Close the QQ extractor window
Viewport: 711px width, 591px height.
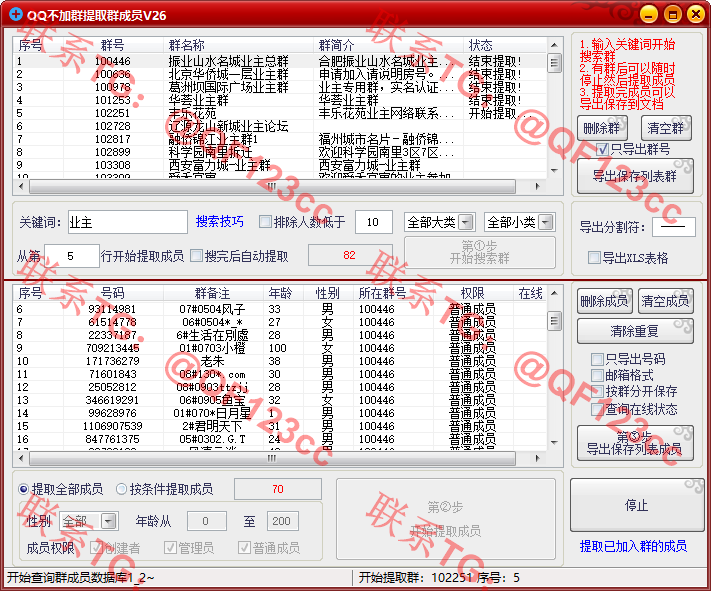(696, 14)
